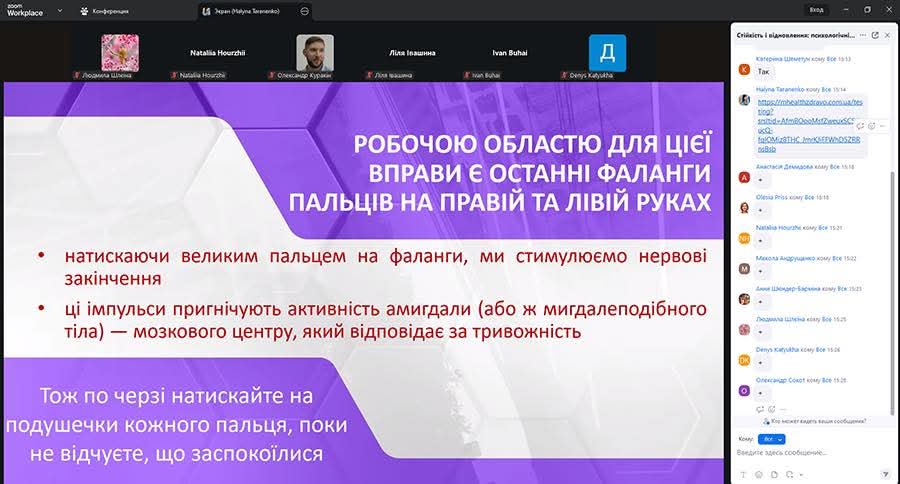Screen dimensions: 900x484
Task: Click the send message arrow icon
Action: [x=885, y=473]
